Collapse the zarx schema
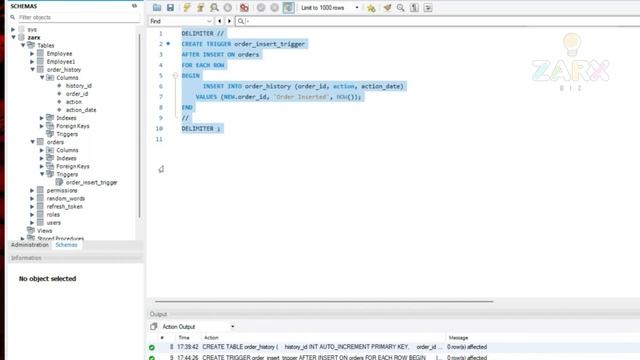The width and height of the screenshot is (640, 360). point(13,37)
